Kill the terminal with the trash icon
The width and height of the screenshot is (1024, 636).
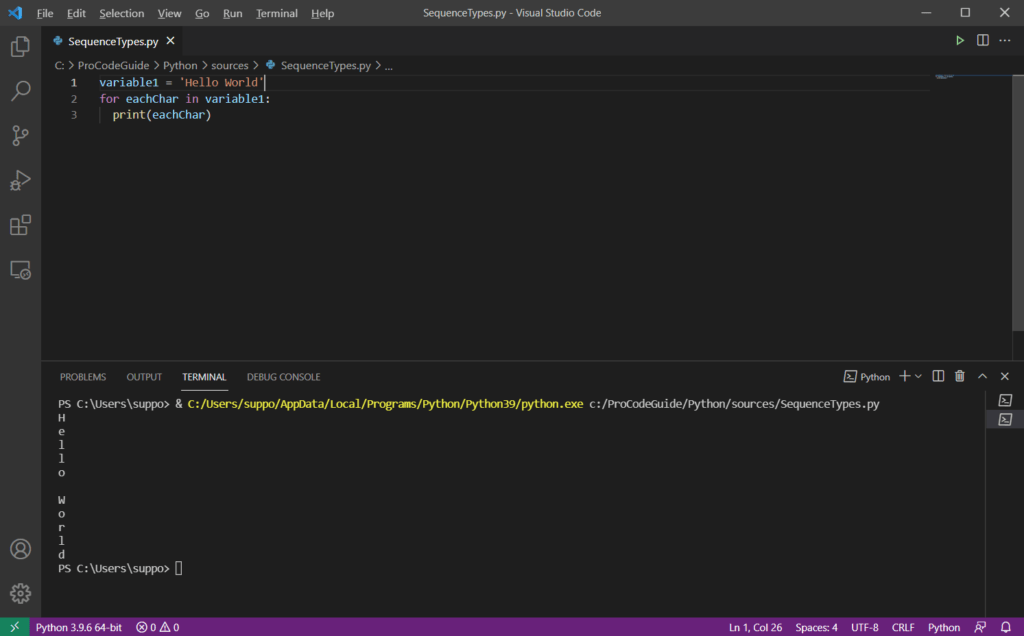(x=958, y=376)
